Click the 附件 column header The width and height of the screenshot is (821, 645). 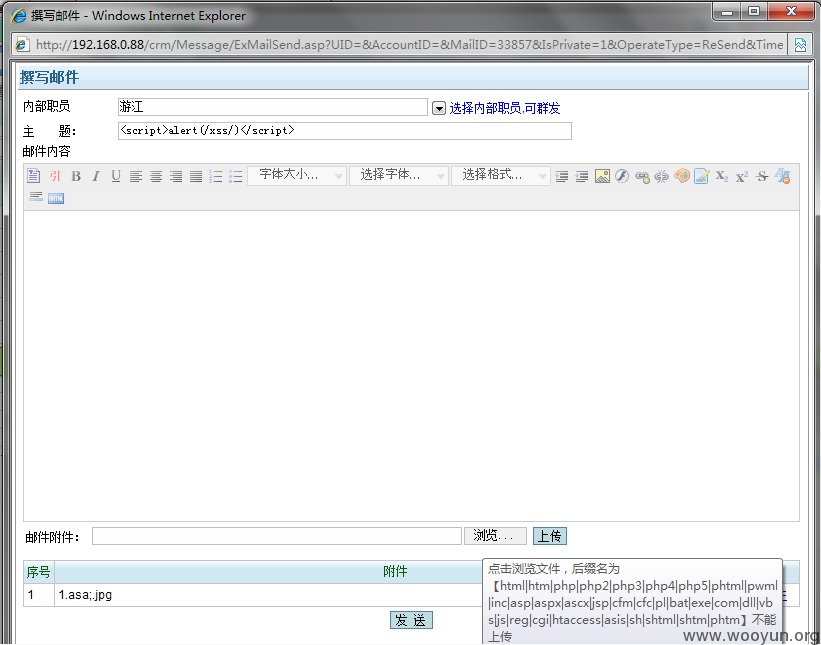[395, 572]
